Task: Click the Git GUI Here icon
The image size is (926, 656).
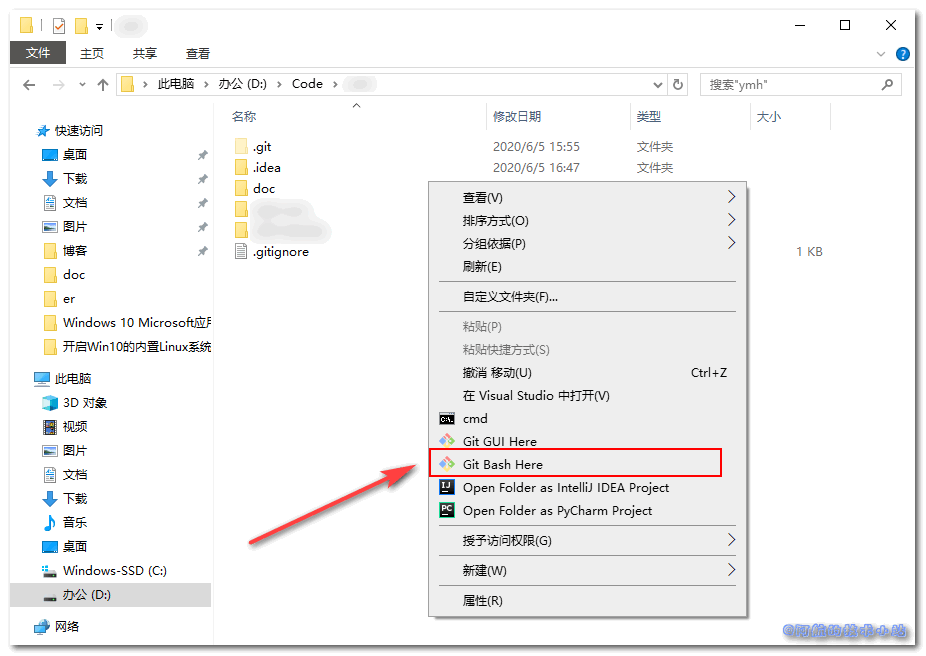Action: coord(447,441)
